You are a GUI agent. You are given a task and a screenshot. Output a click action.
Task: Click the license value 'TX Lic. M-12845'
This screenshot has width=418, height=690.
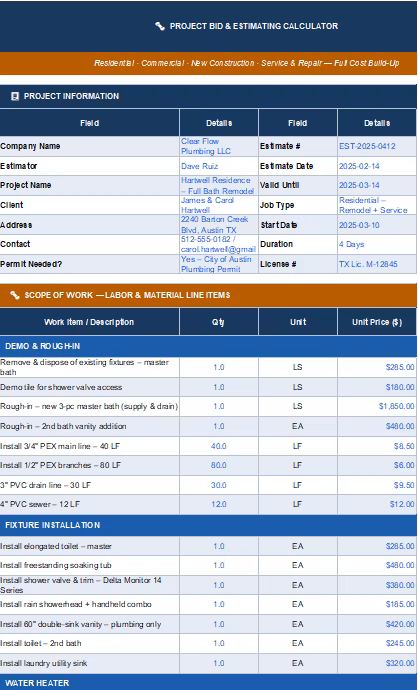click(368, 264)
